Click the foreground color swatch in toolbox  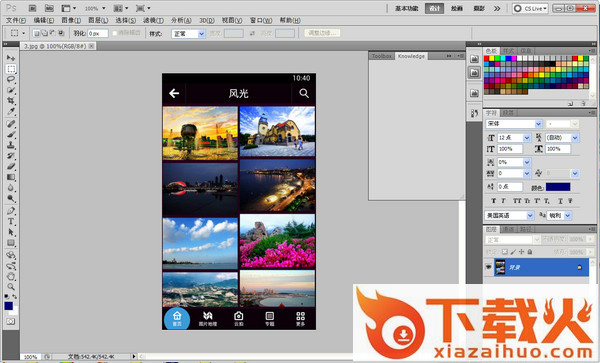[x=8, y=306]
